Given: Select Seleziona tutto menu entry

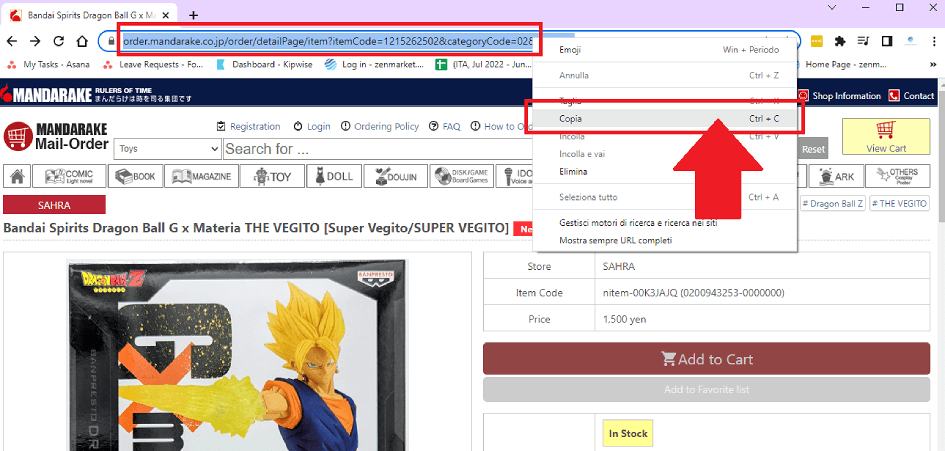Looking at the screenshot, I should point(665,197).
